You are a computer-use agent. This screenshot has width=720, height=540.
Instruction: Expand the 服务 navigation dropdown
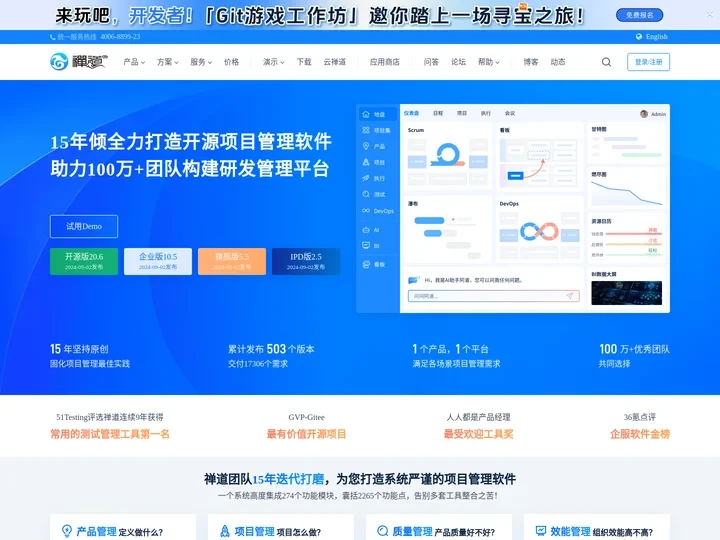(x=201, y=62)
